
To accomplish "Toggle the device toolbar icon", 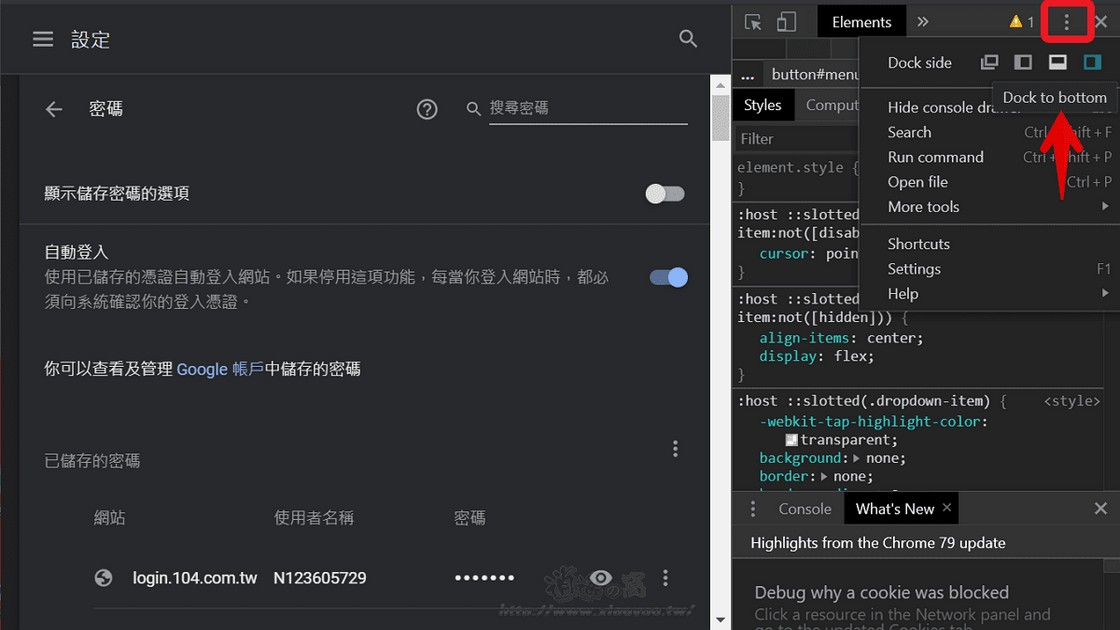I will pyautogui.click(x=786, y=22).
